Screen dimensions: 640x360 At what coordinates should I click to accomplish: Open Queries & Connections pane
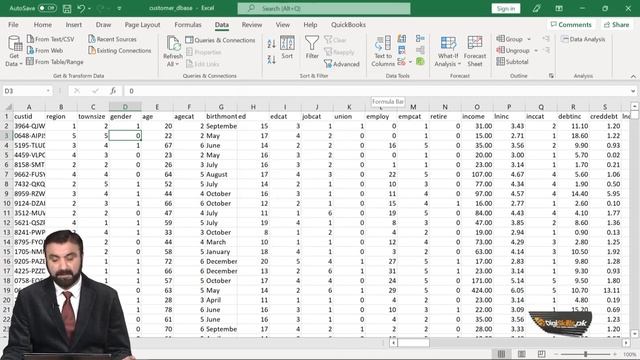click(x=220, y=40)
